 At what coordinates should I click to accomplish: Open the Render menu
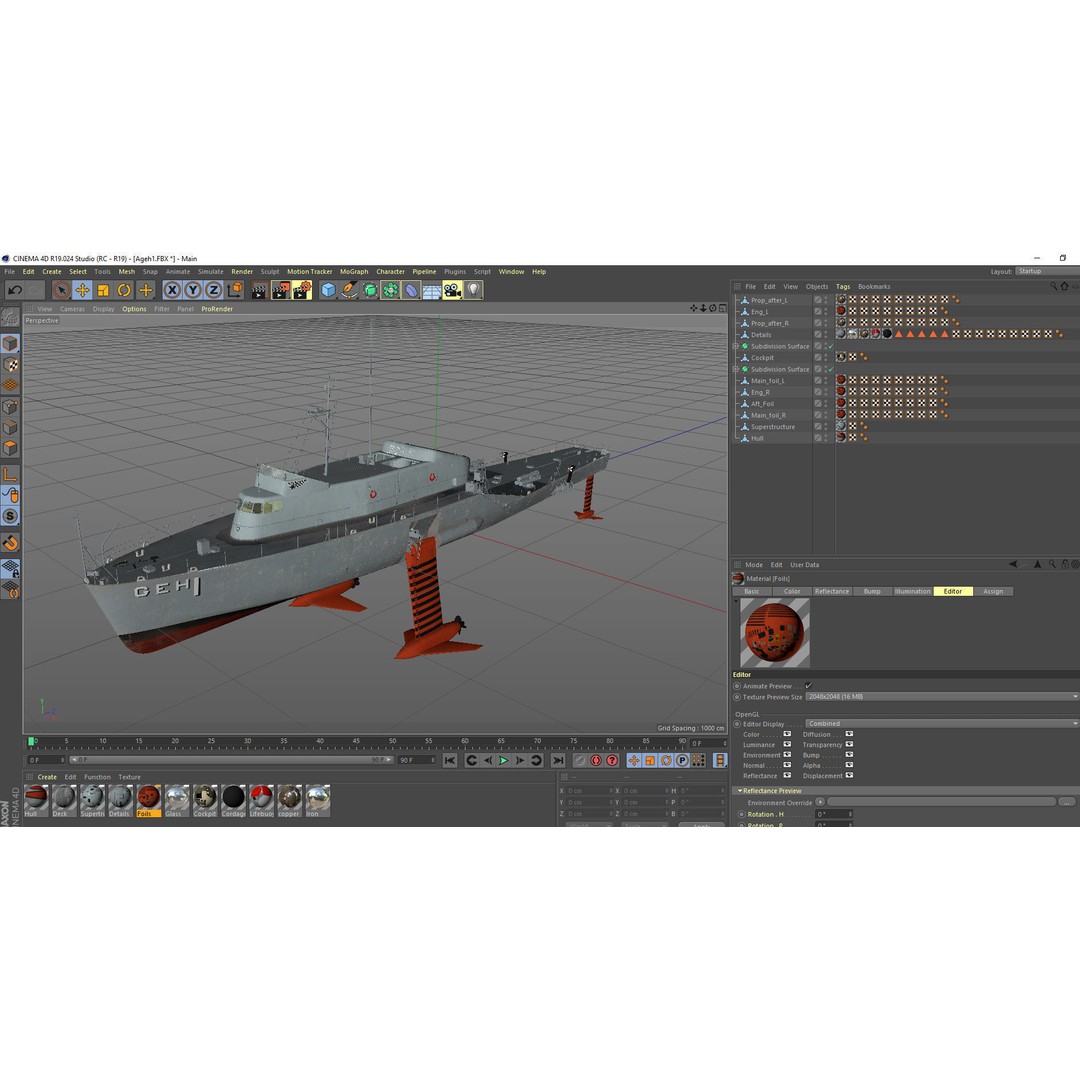point(242,271)
